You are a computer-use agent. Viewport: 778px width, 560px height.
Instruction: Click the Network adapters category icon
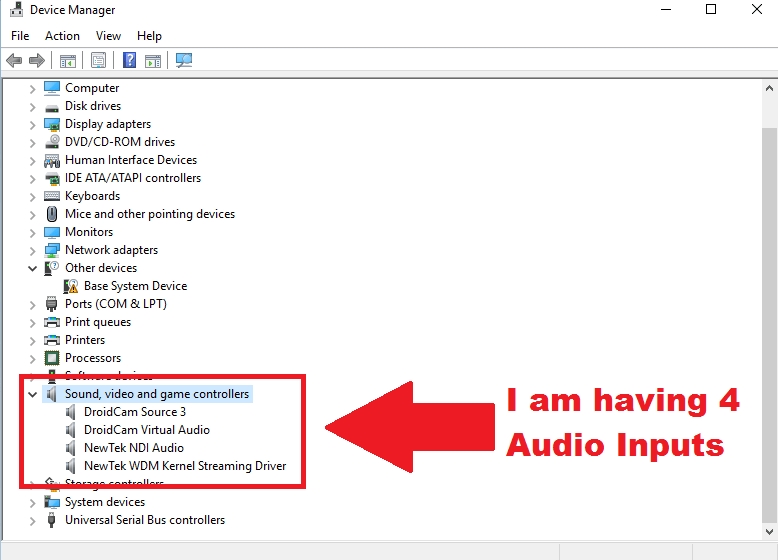point(52,250)
